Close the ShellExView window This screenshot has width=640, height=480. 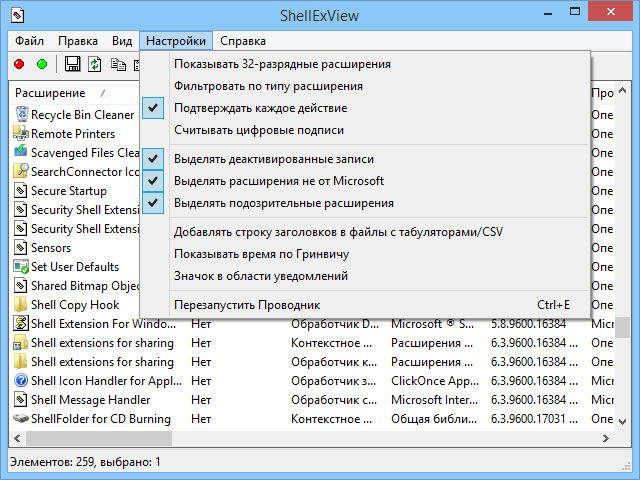pyautogui.click(x=611, y=12)
